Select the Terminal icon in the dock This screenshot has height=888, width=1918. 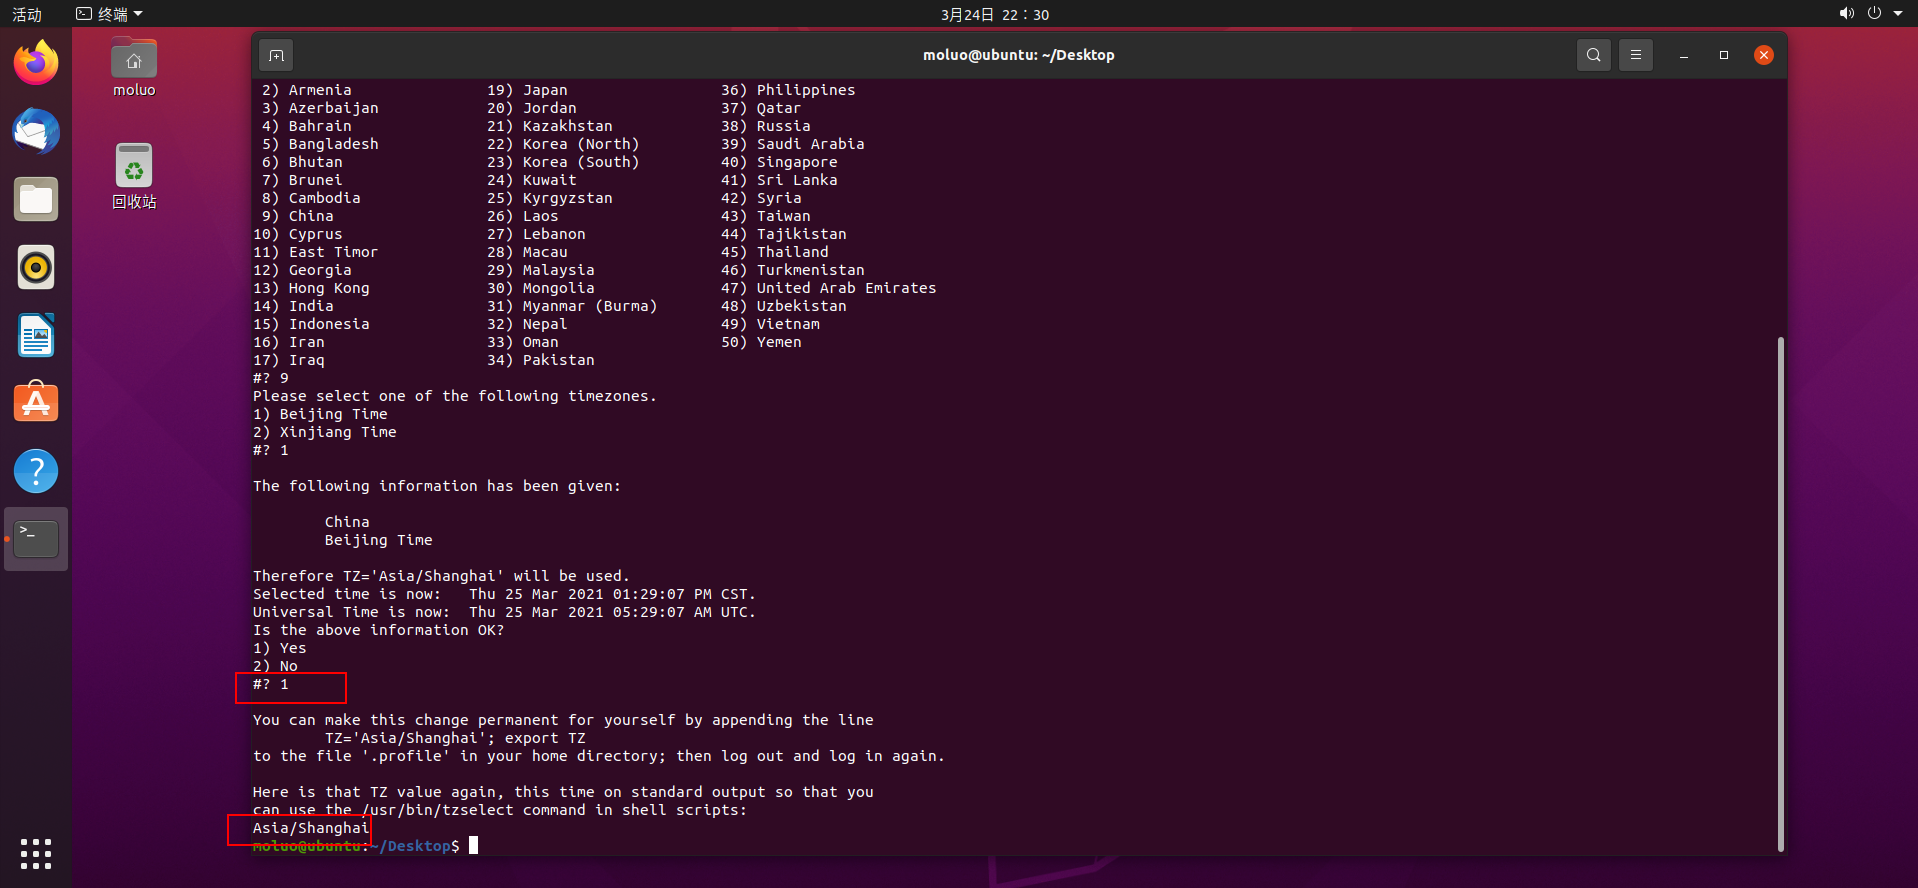36,539
